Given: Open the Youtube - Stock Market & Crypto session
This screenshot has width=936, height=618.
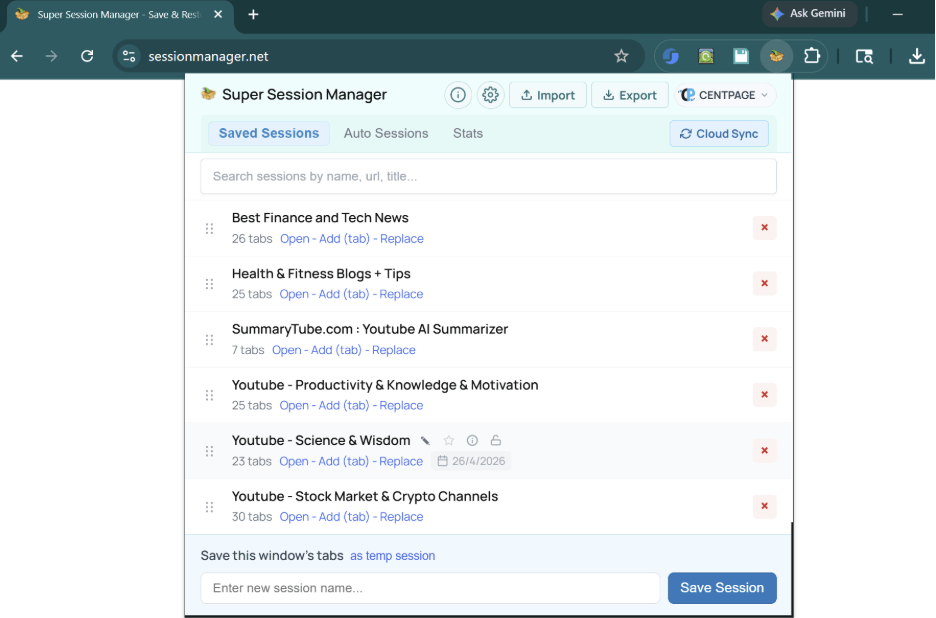Looking at the screenshot, I should click(294, 517).
